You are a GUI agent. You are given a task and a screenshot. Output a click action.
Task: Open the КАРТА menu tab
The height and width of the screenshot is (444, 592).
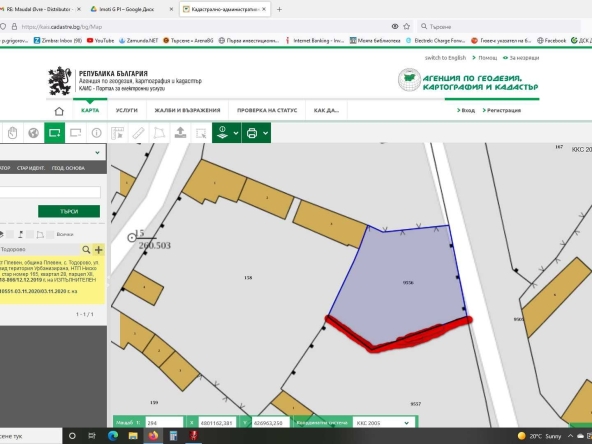click(x=90, y=110)
